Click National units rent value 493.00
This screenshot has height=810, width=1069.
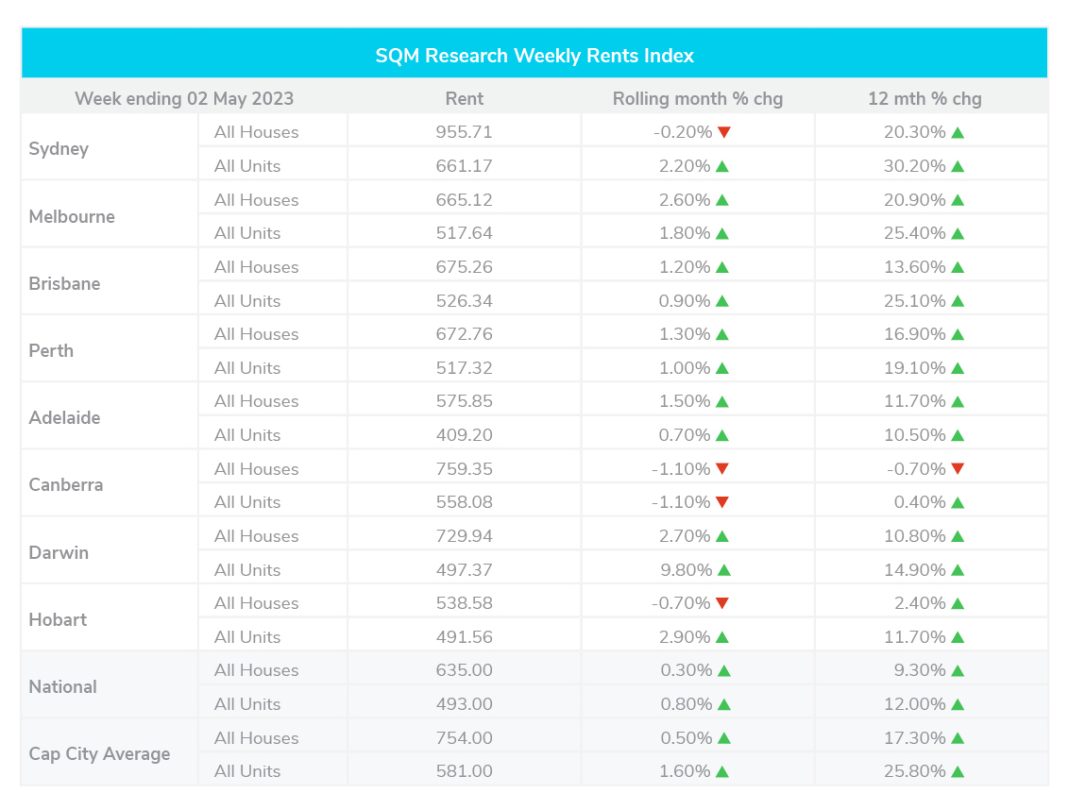(x=464, y=704)
